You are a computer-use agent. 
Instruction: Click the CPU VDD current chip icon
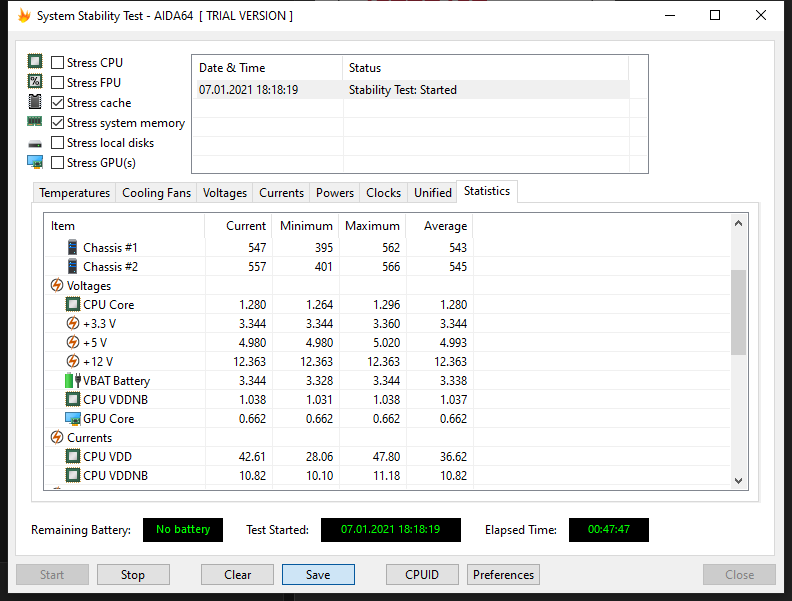pos(73,457)
